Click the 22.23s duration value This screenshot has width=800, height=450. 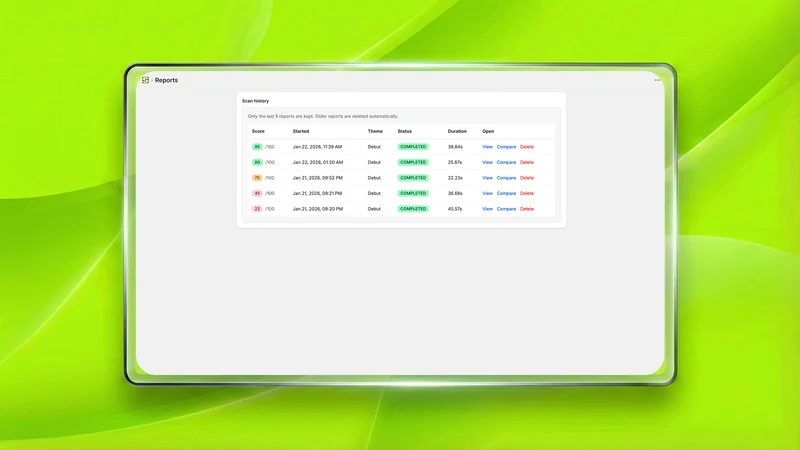[455, 178]
